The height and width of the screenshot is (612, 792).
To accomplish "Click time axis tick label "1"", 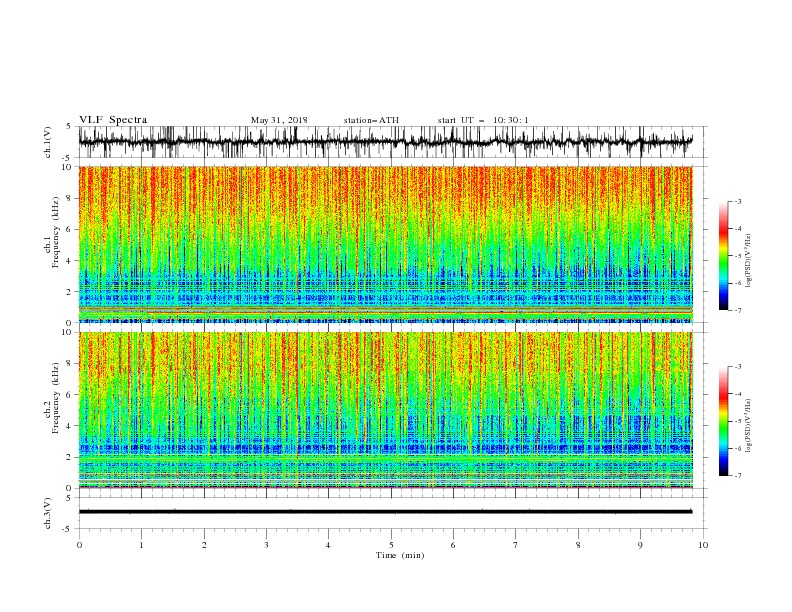I will (141, 545).
